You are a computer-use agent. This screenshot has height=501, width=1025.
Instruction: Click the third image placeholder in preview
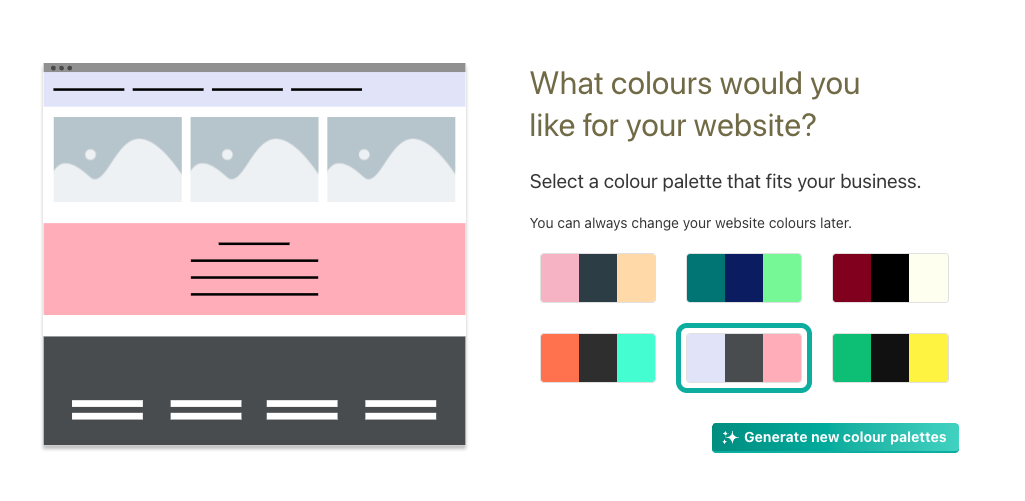point(391,160)
